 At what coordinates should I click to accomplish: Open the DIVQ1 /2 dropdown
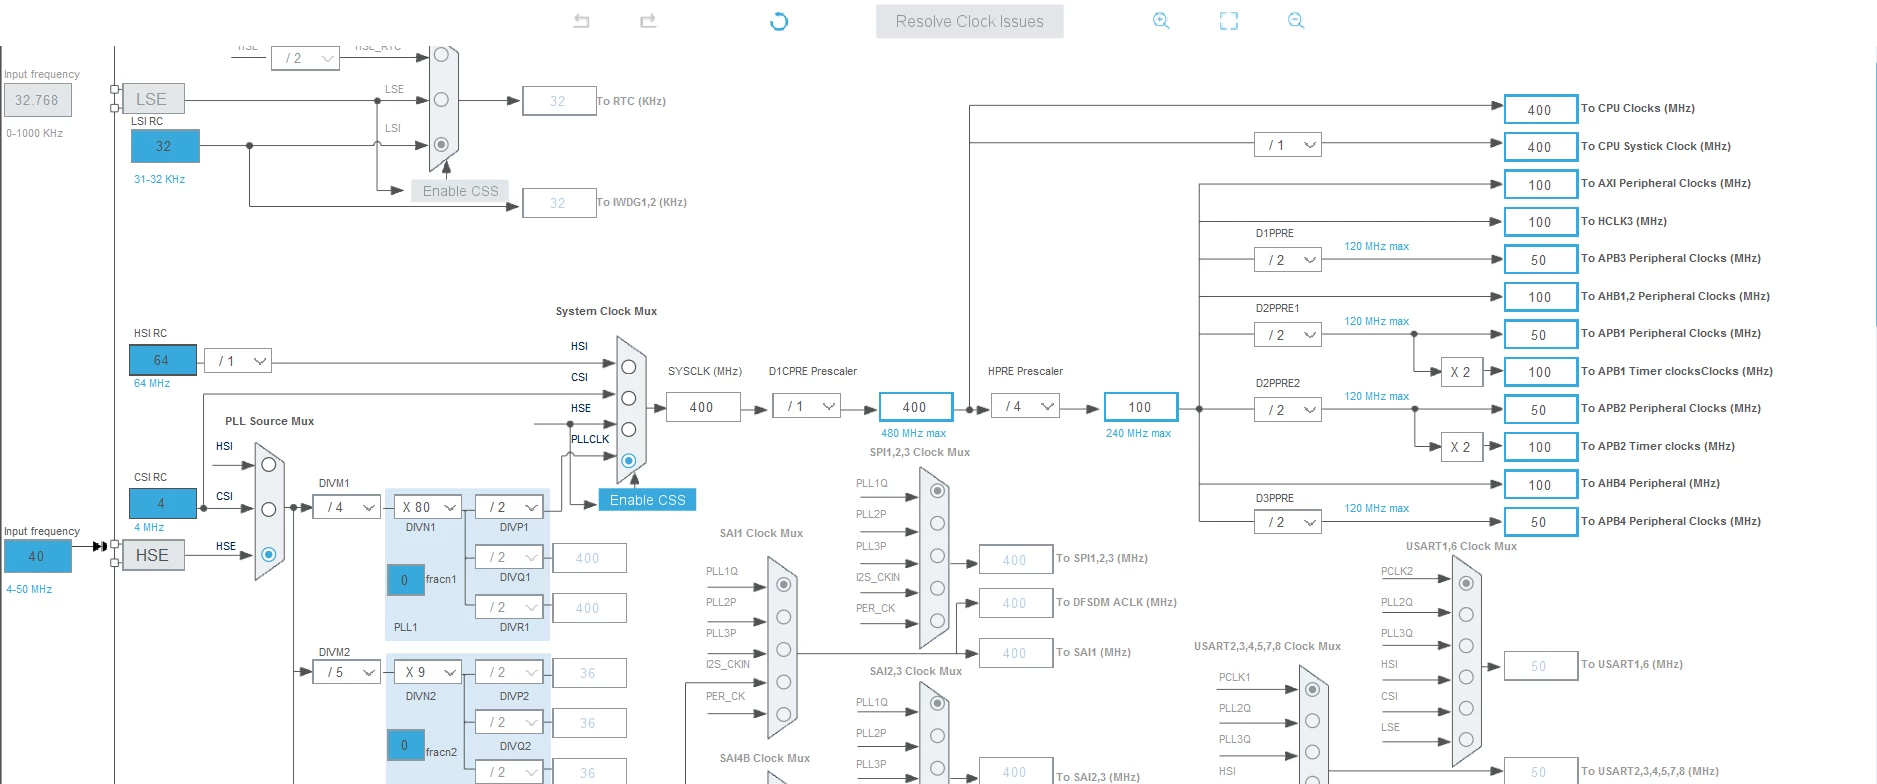click(509, 557)
